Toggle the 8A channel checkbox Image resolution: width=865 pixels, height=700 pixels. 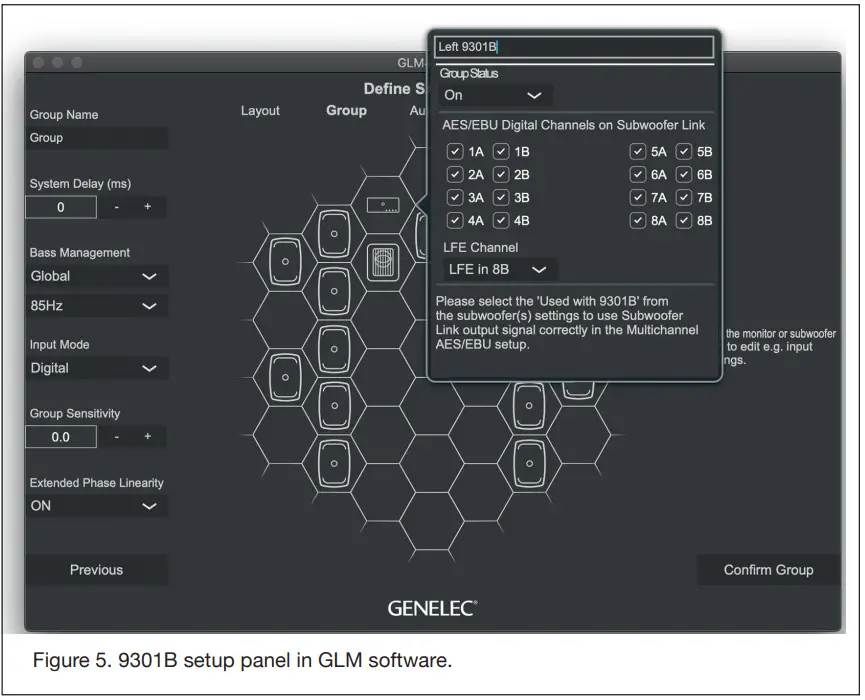pos(638,220)
